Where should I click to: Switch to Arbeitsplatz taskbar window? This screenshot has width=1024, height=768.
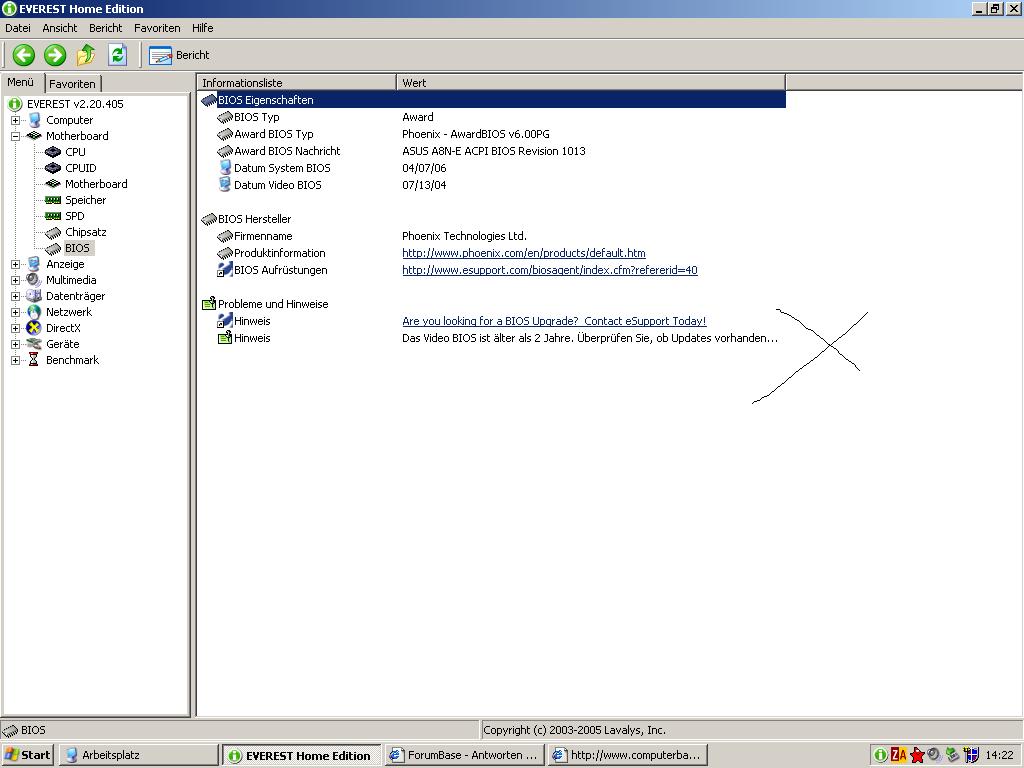point(138,755)
